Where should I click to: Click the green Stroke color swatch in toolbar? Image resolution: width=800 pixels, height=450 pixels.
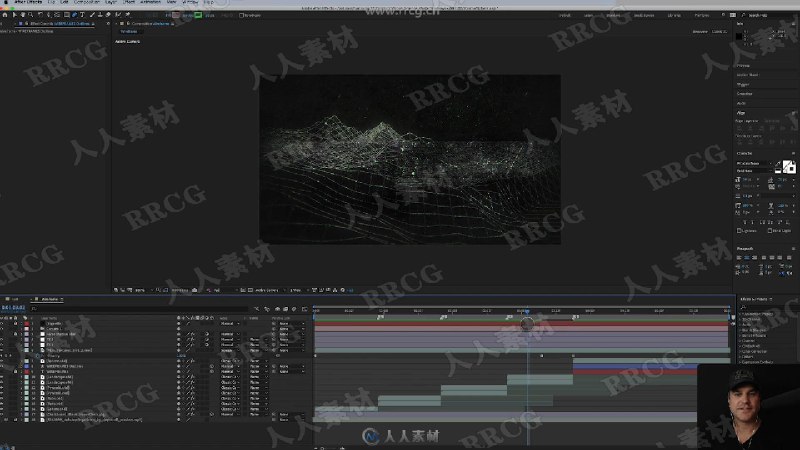coord(198,15)
